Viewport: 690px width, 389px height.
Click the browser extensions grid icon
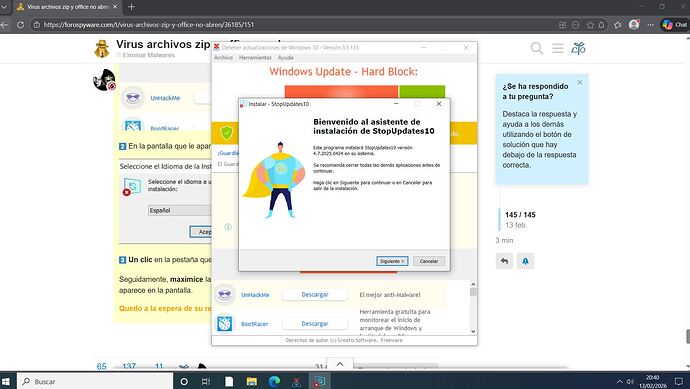click(562, 25)
